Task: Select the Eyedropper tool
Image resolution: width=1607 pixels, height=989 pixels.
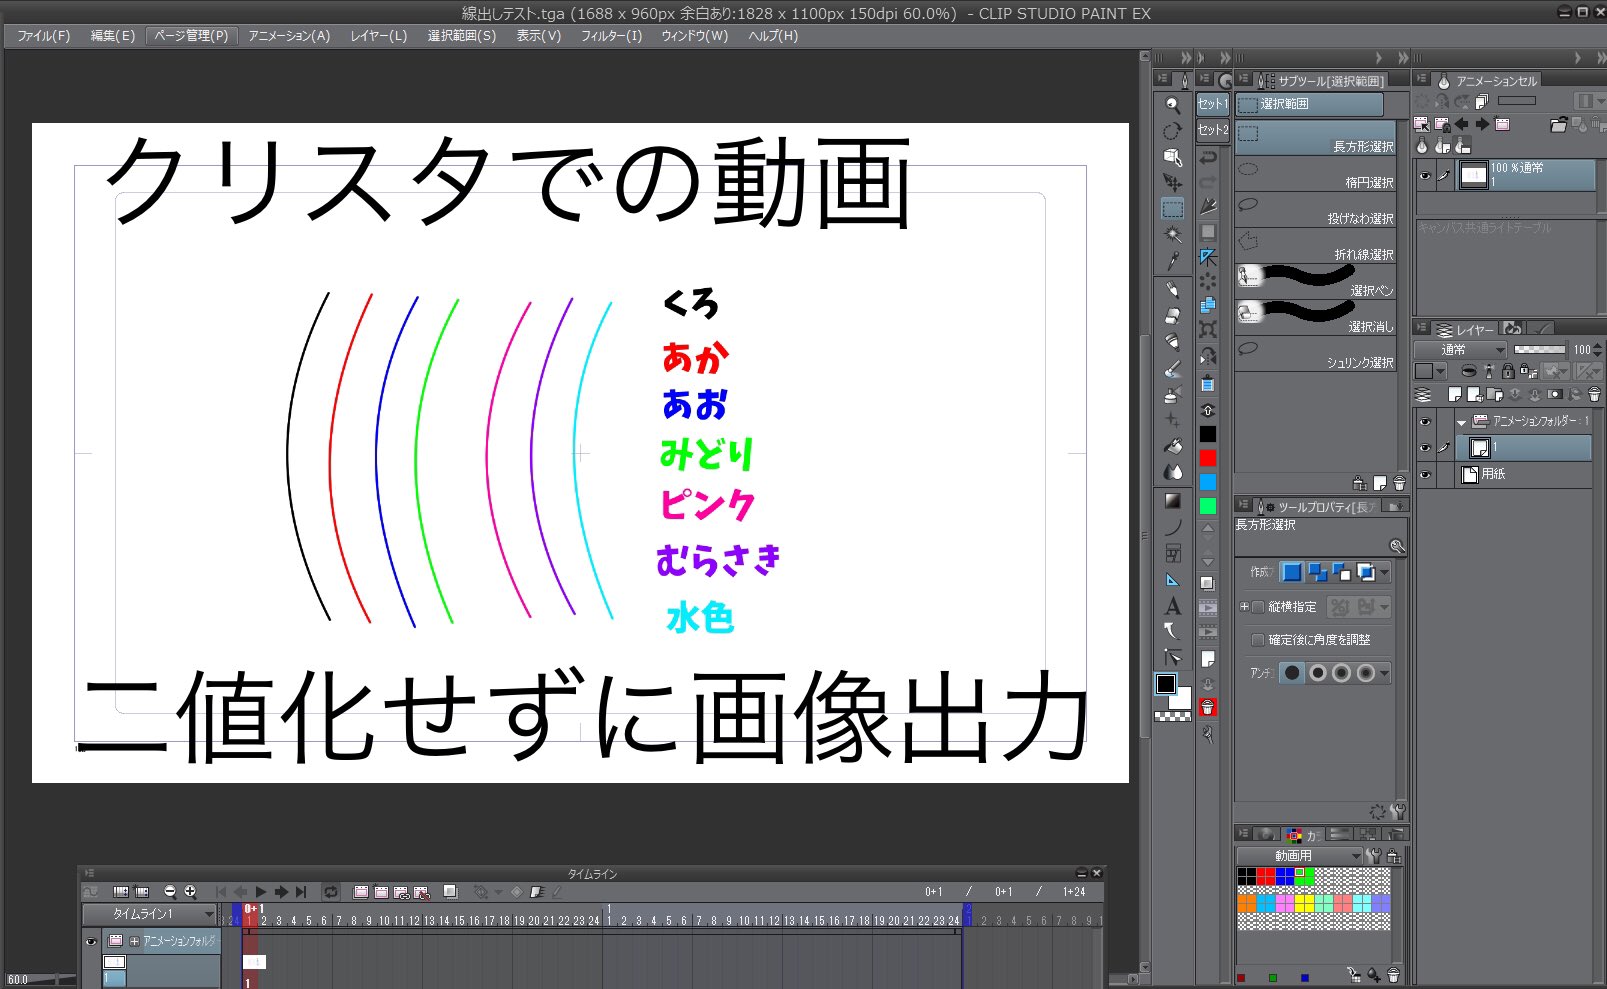Action: click(1173, 261)
